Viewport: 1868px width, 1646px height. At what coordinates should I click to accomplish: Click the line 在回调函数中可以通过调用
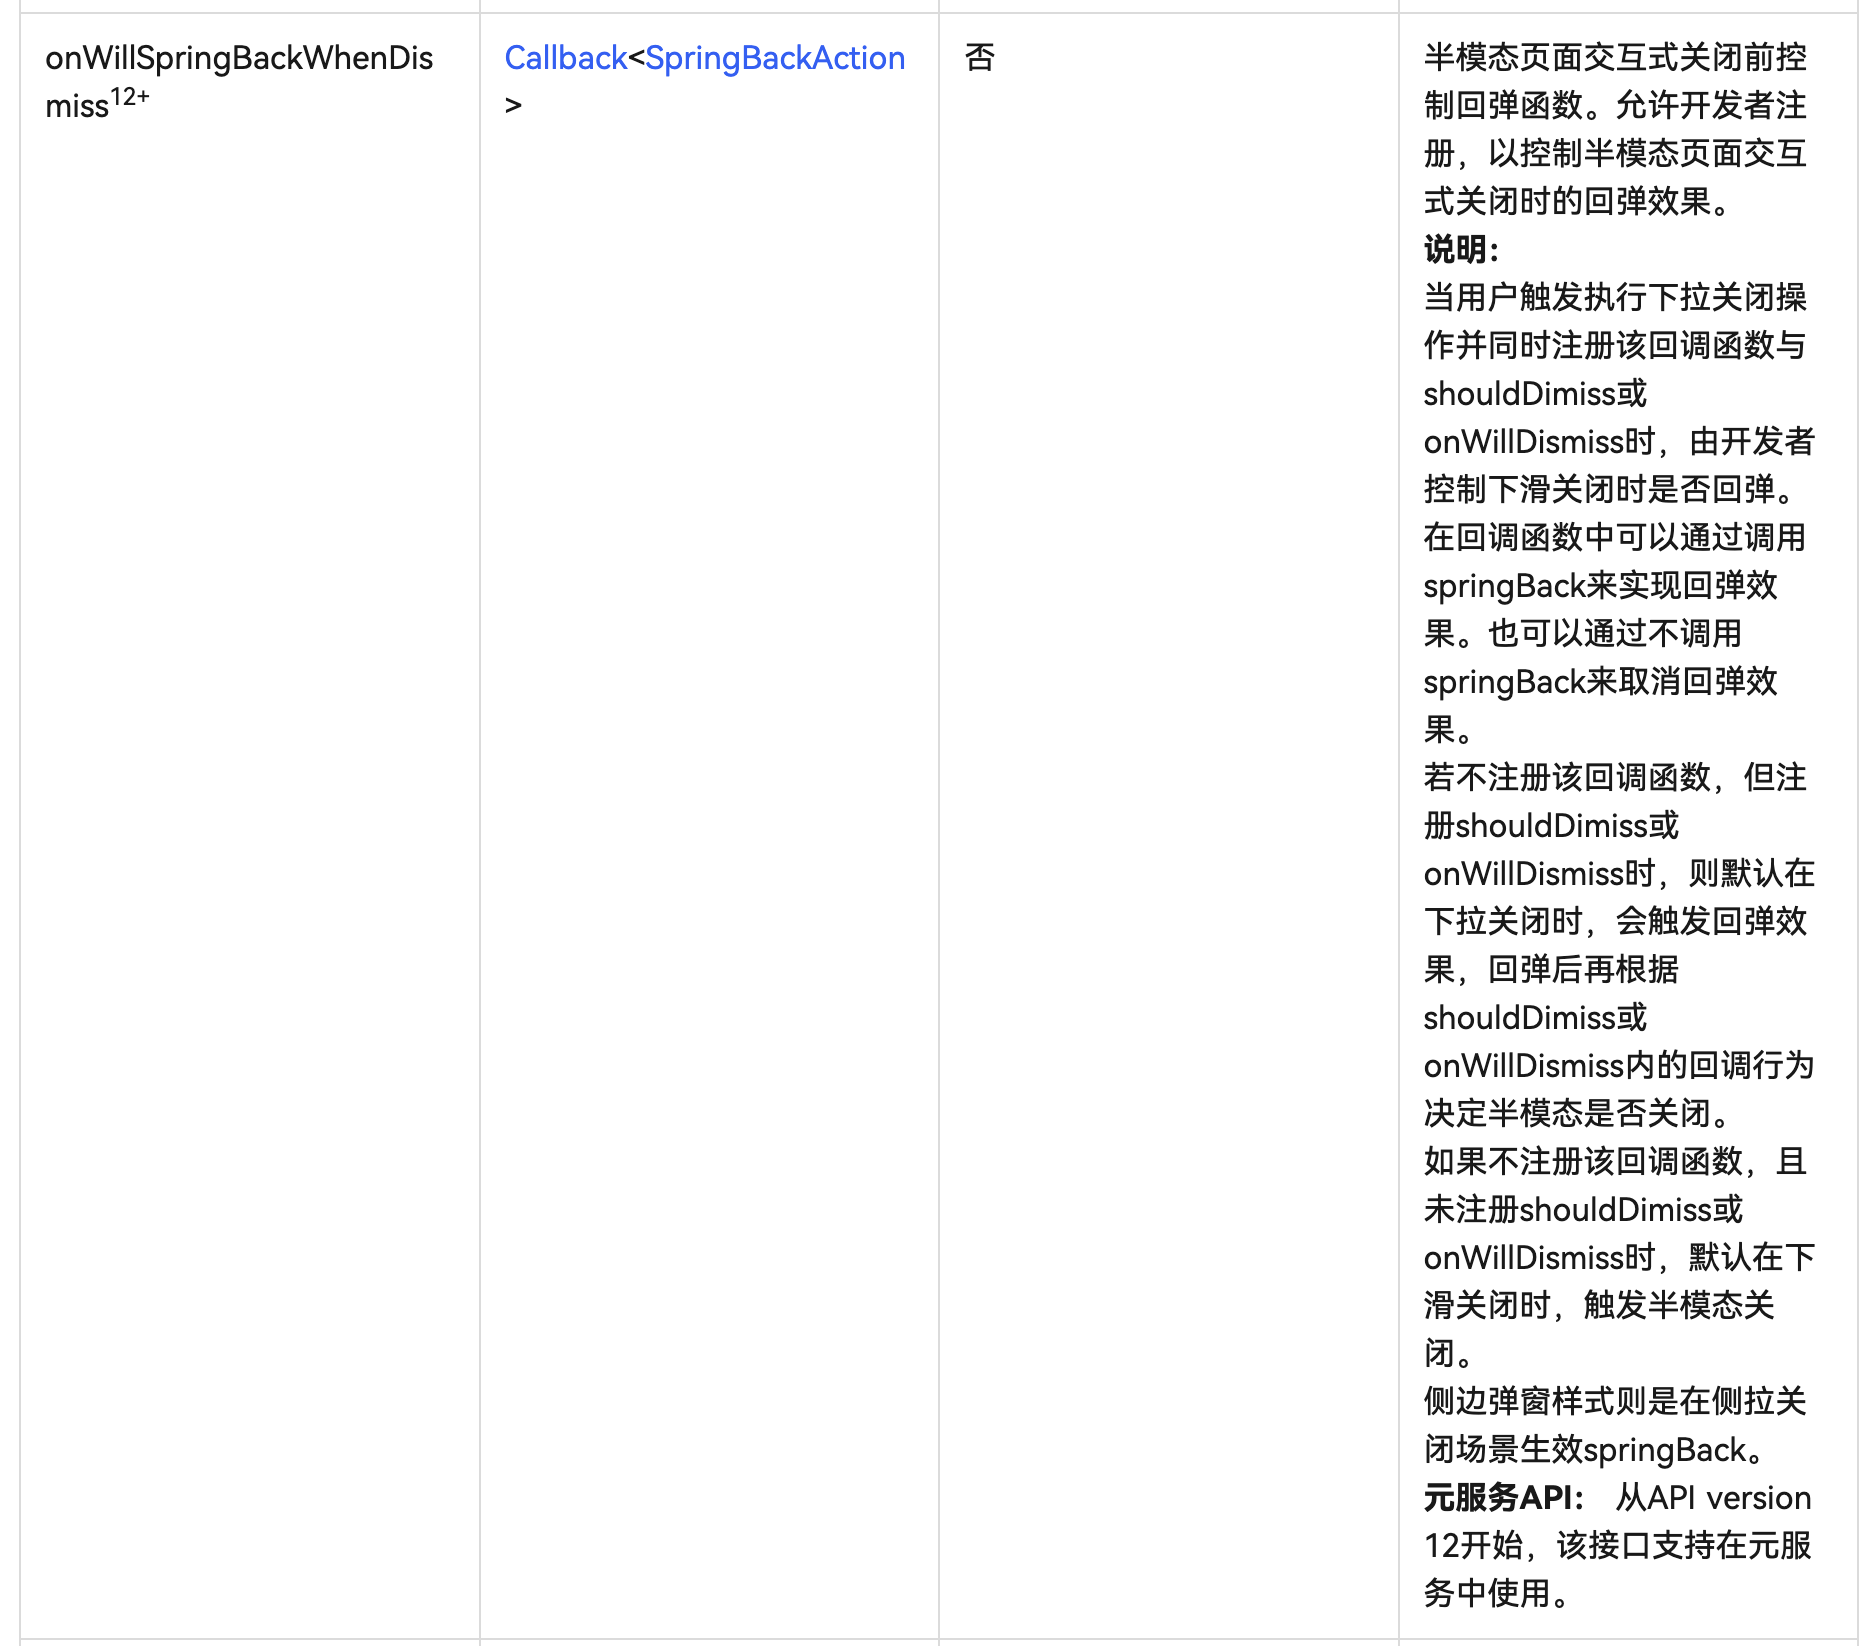(x=1615, y=537)
